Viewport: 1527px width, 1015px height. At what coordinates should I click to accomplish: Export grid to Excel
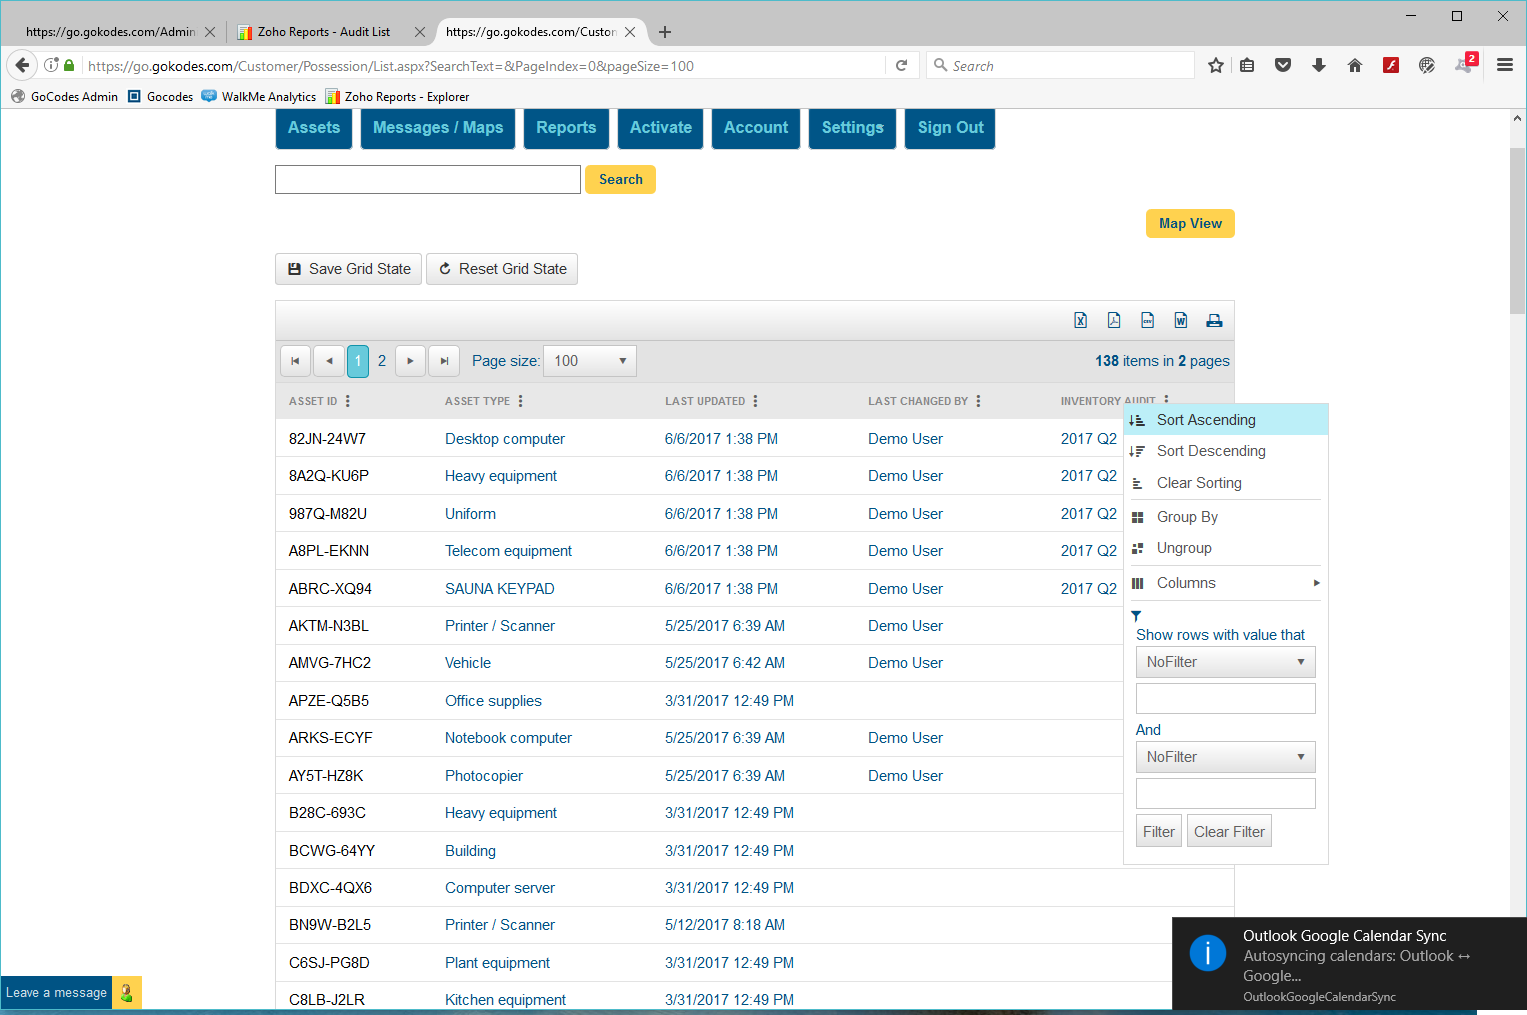(1080, 320)
